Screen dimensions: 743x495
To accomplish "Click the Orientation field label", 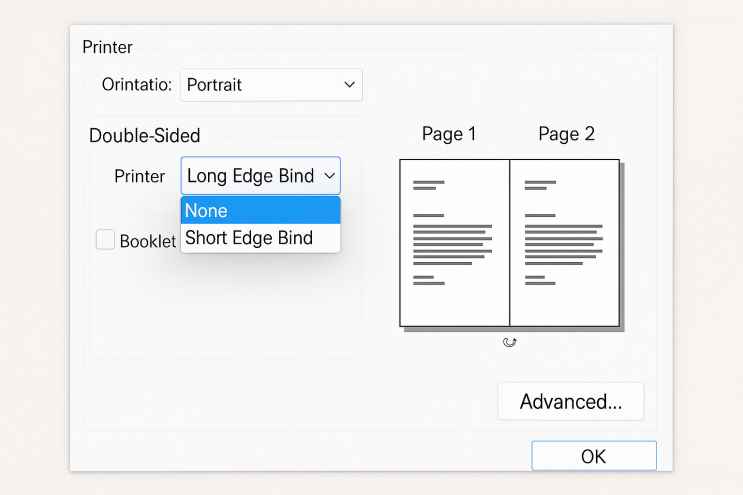I will pos(137,85).
